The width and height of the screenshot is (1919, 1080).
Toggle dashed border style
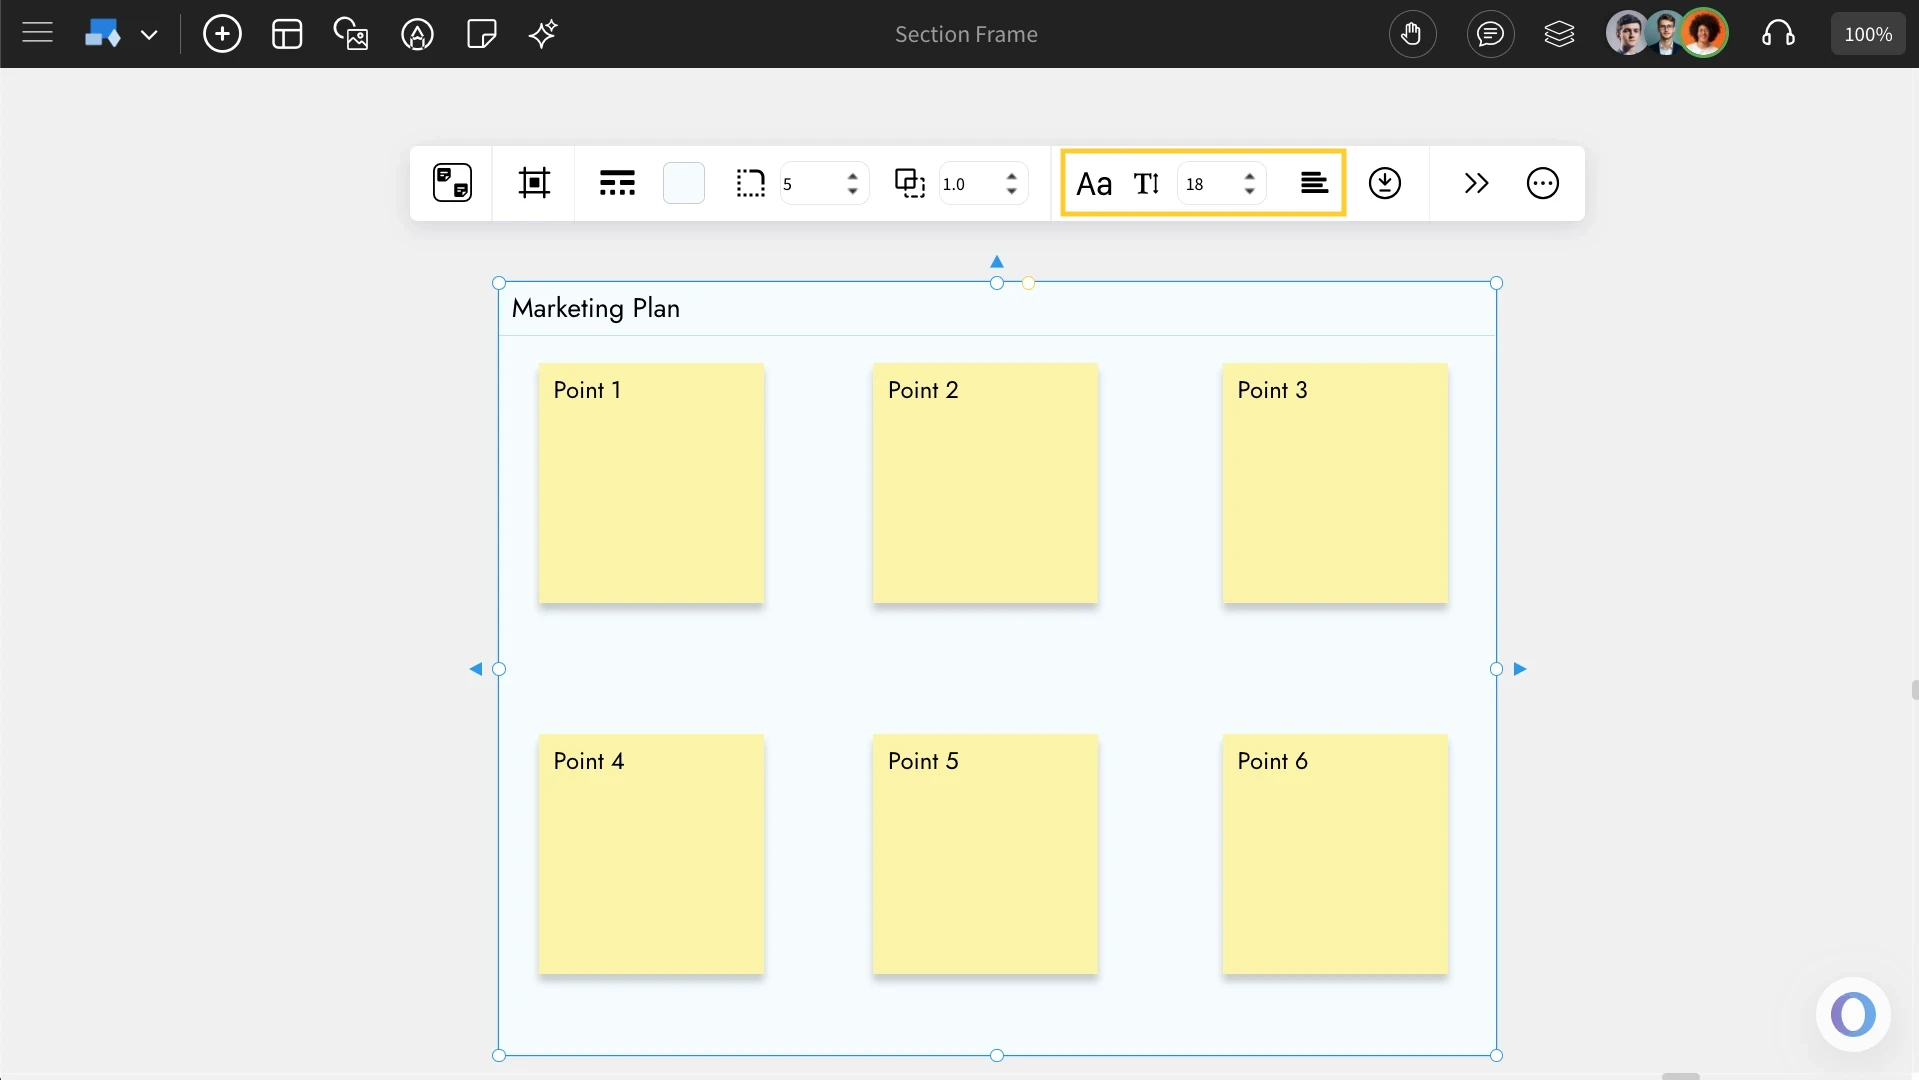[751, 183]
